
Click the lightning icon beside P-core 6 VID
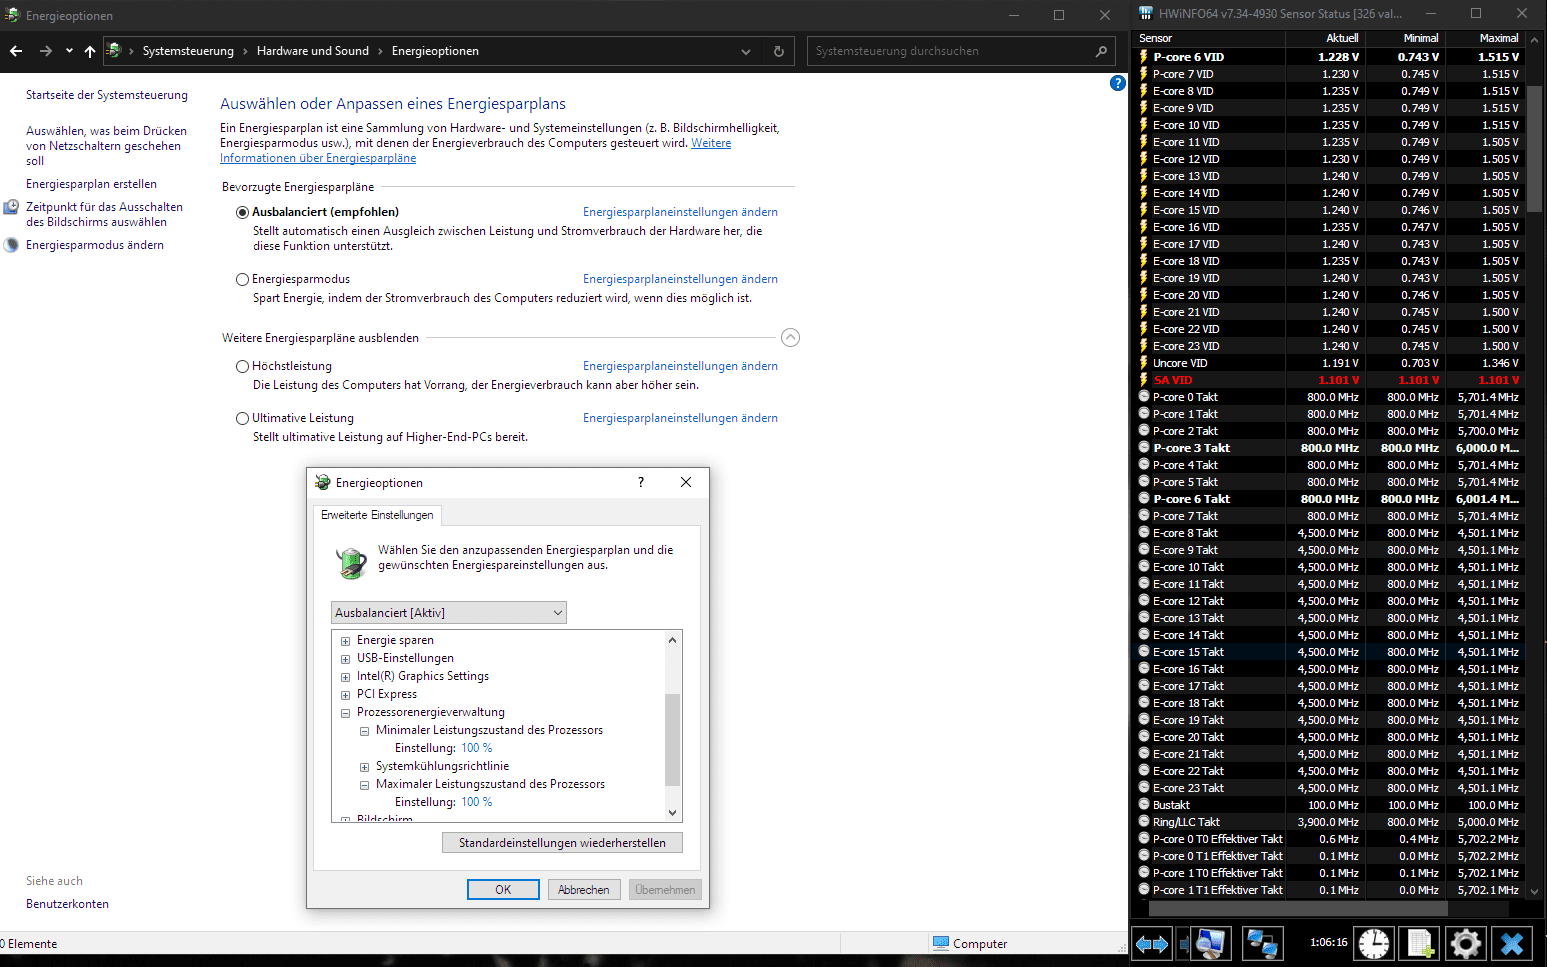click(1144, 57)
